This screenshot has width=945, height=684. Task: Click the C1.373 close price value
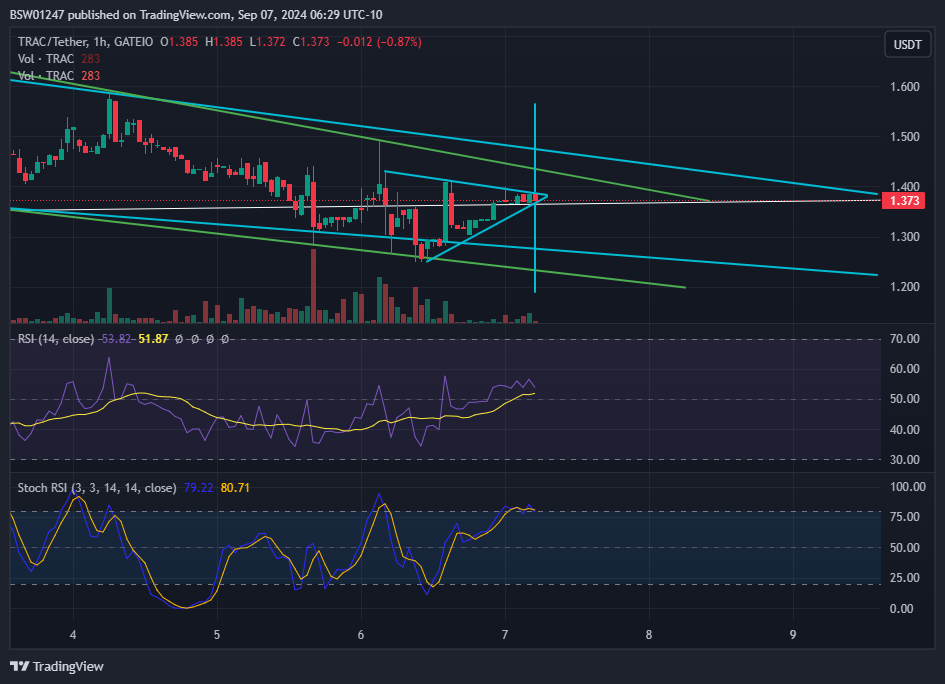[x=311, y=42]
